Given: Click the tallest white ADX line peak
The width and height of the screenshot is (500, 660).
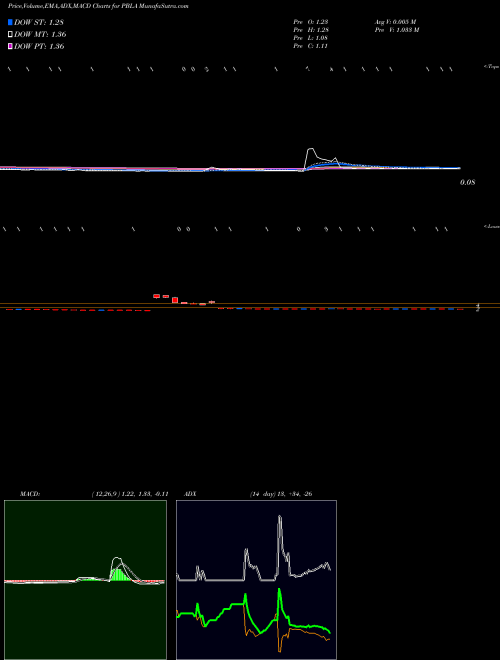Looking at the screenshot, I should click(279, 516).
